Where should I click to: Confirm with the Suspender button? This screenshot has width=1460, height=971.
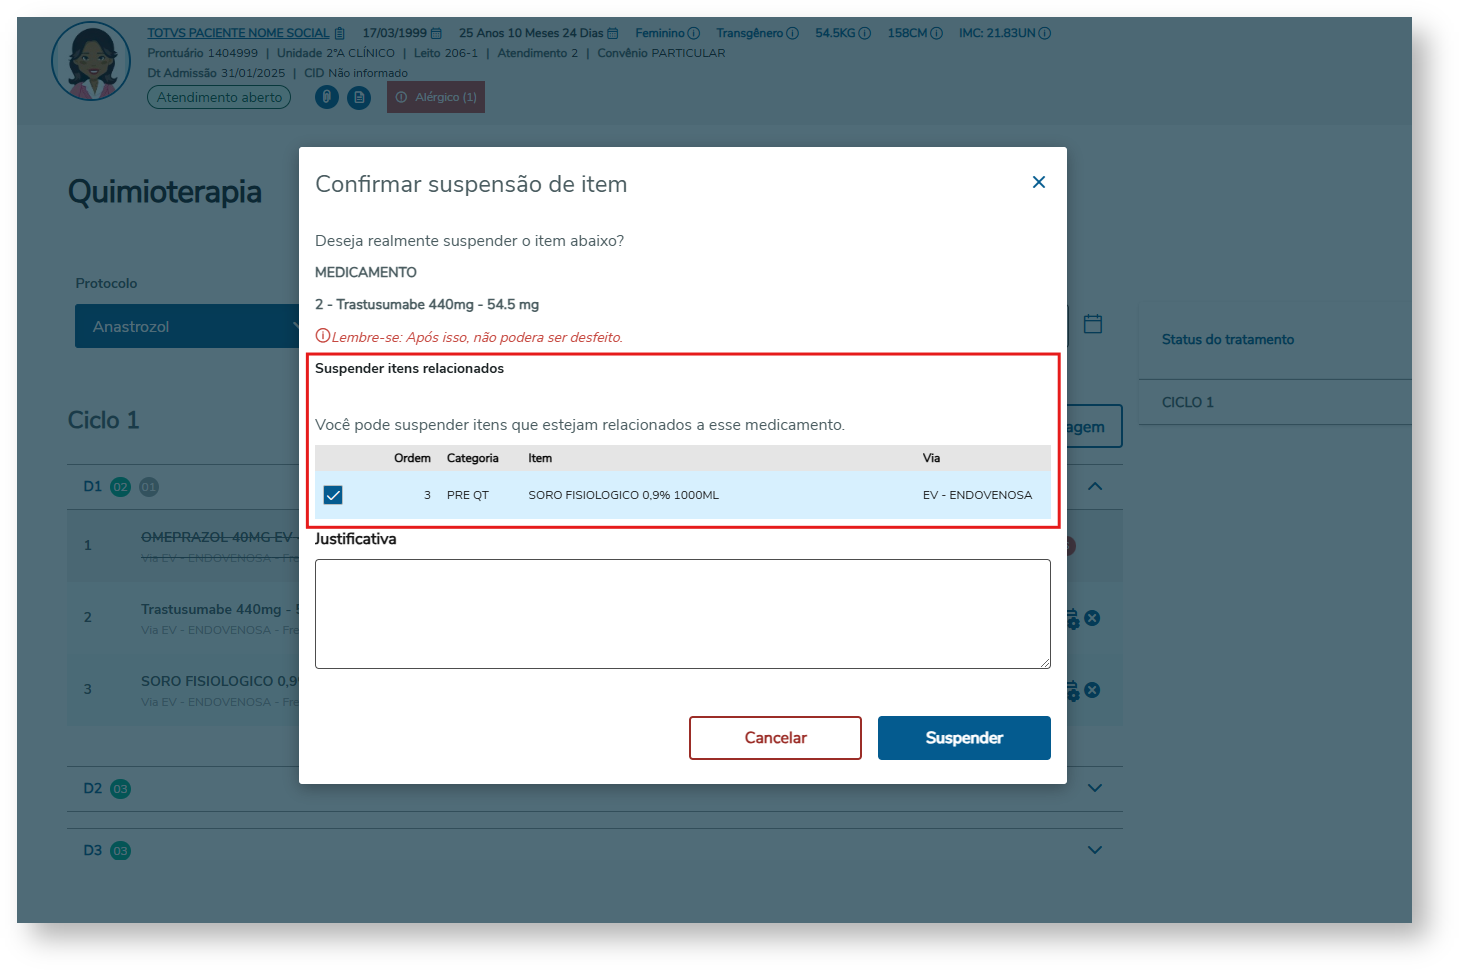point(964,738)
